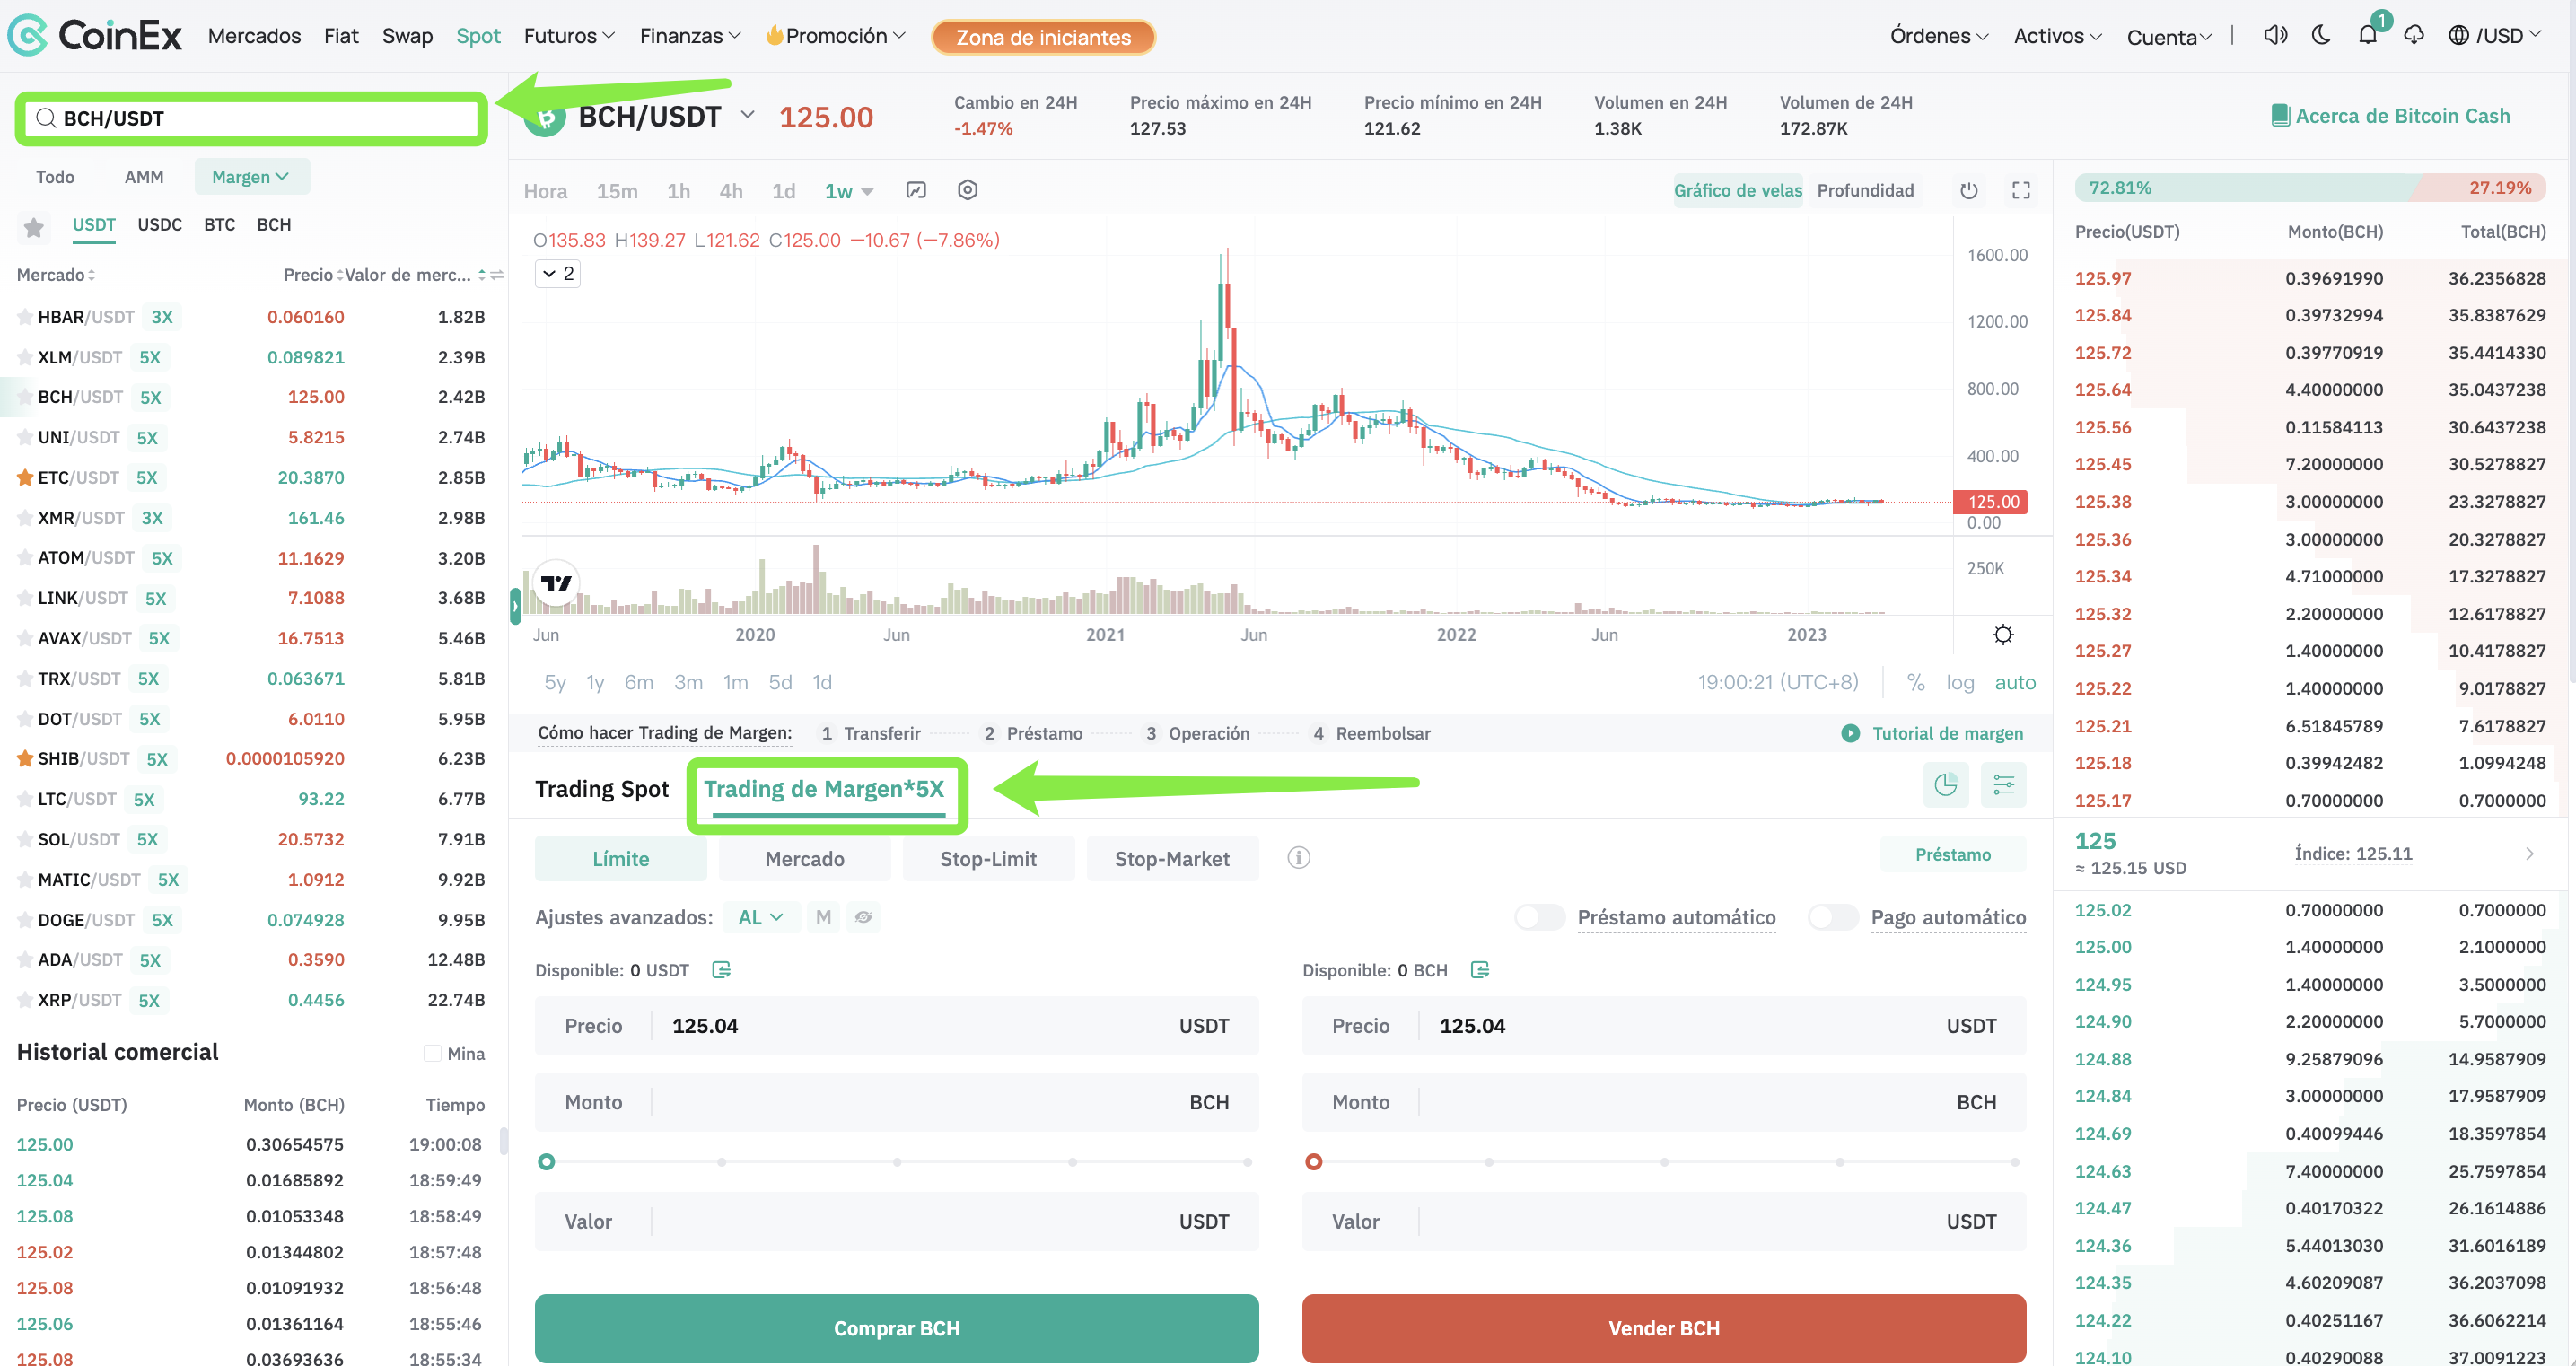Open notifications bell icon
Image resolution: width=2576 pixels, height=1366 pixels.
[2367, 36]
